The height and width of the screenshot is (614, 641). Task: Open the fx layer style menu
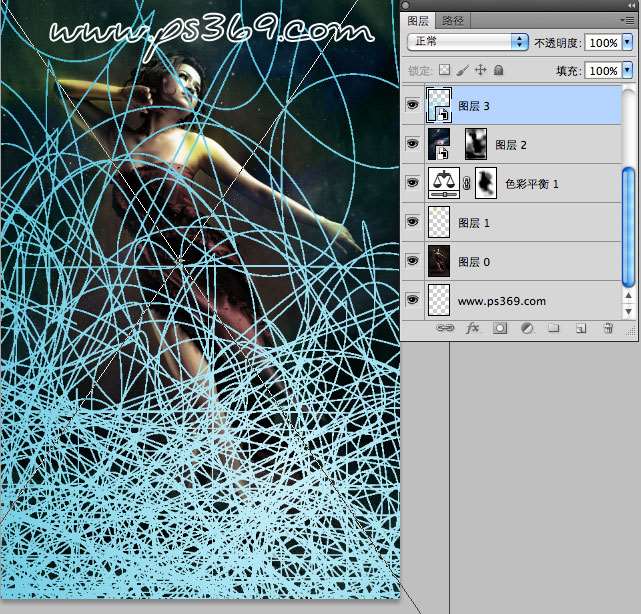pos(473,328)
